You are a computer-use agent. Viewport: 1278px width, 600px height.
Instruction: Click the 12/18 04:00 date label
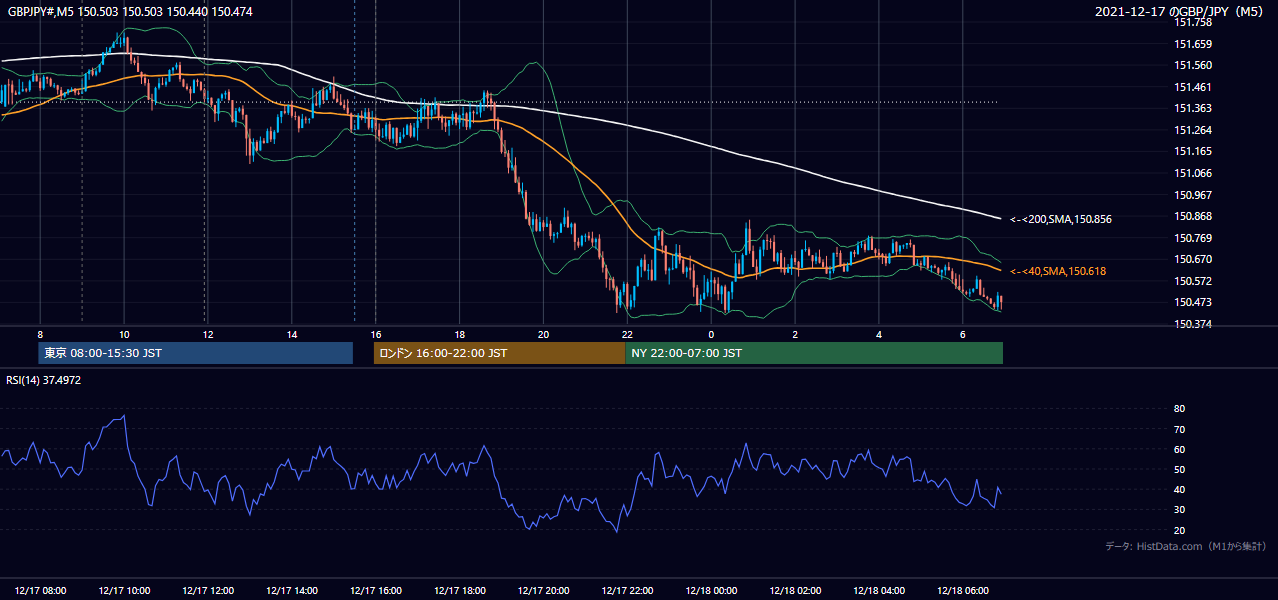pos(879,590)
